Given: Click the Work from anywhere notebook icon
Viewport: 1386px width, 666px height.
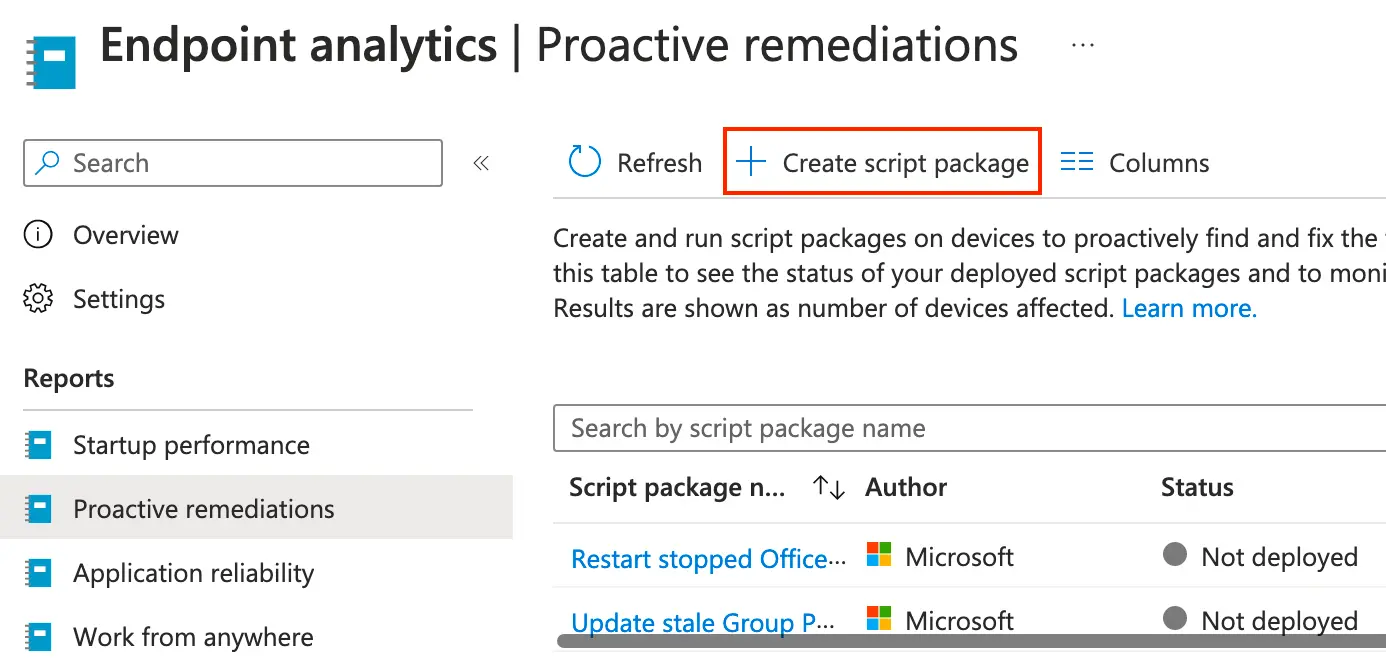Looking at the screenshot, I should tap(38, 637).
